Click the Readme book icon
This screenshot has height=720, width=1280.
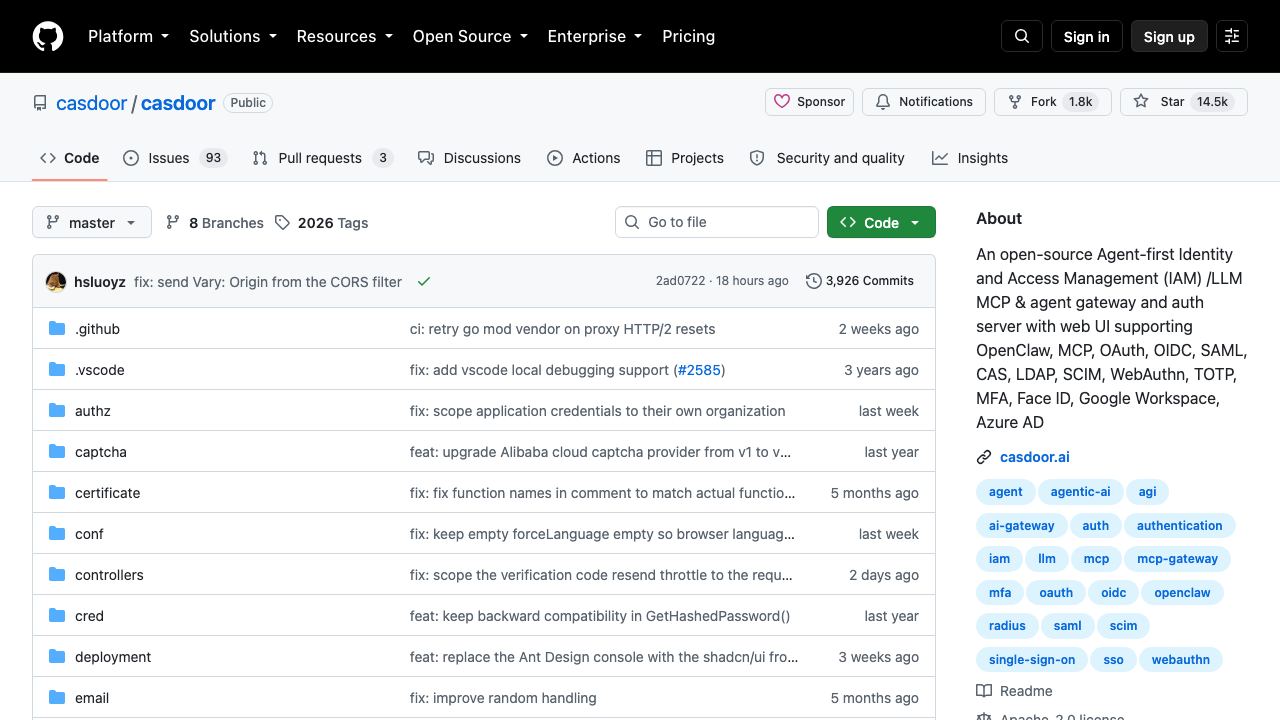[x=984, y=691]
